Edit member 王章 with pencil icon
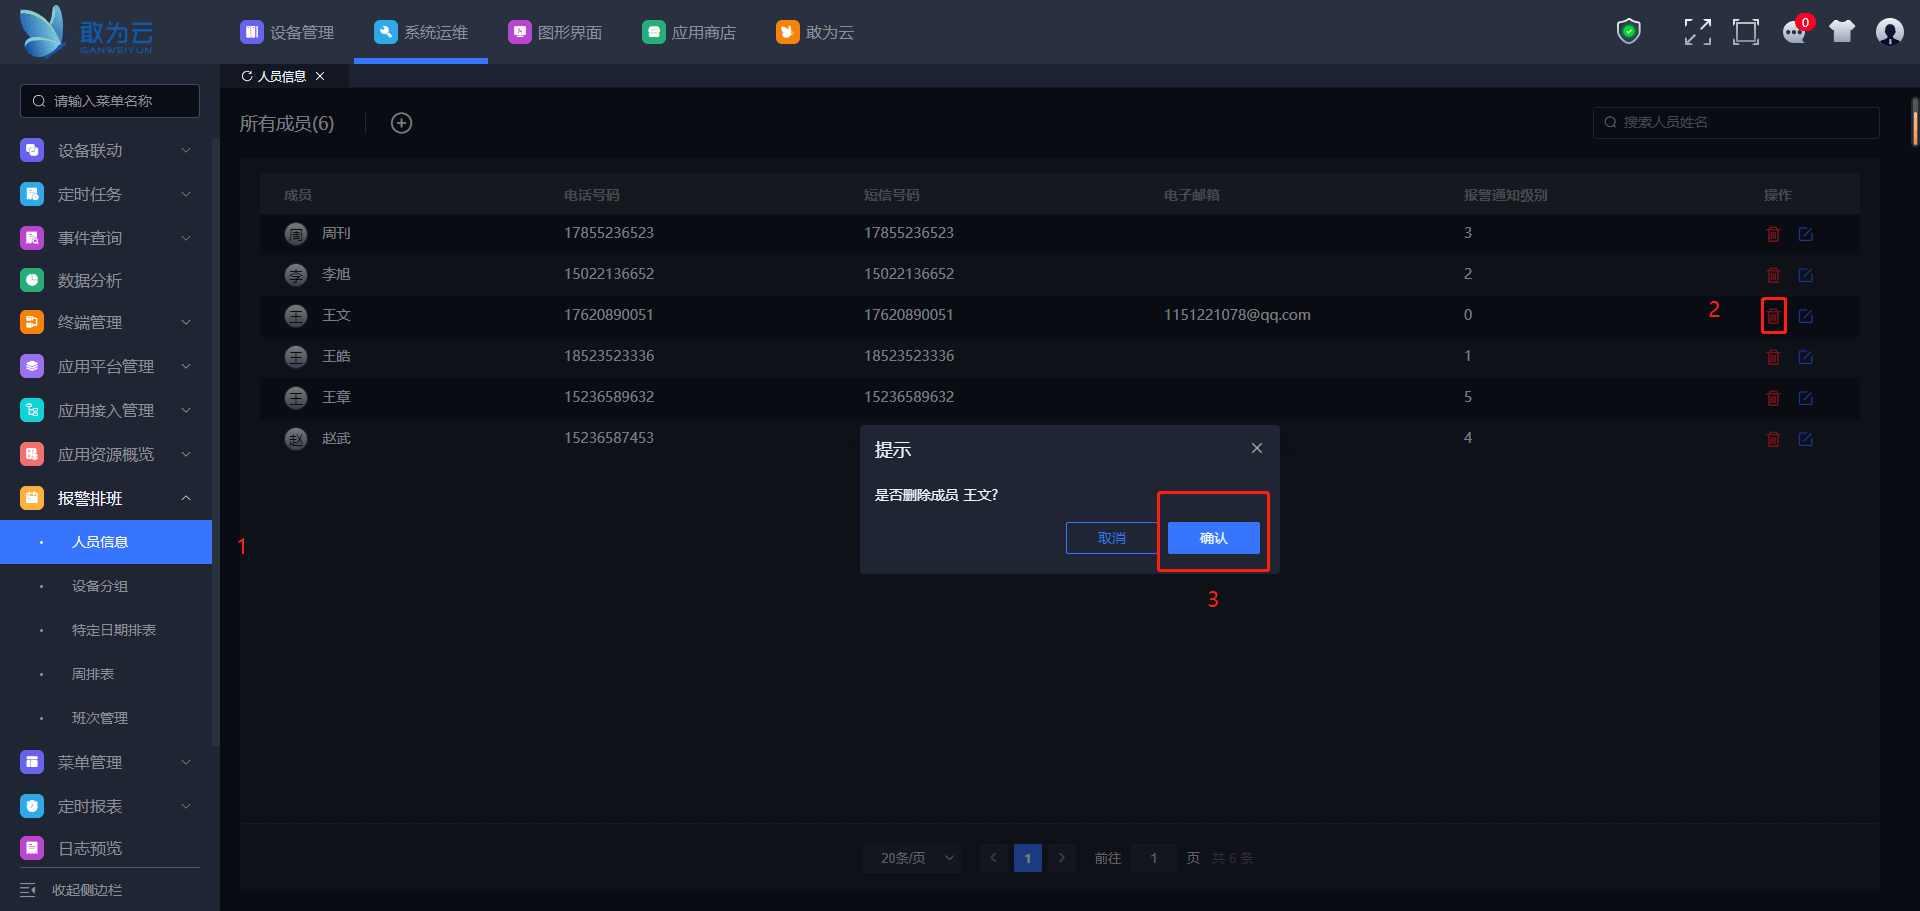The height and width of the screenshot is (911, 1920). (x=1805, y=398)
